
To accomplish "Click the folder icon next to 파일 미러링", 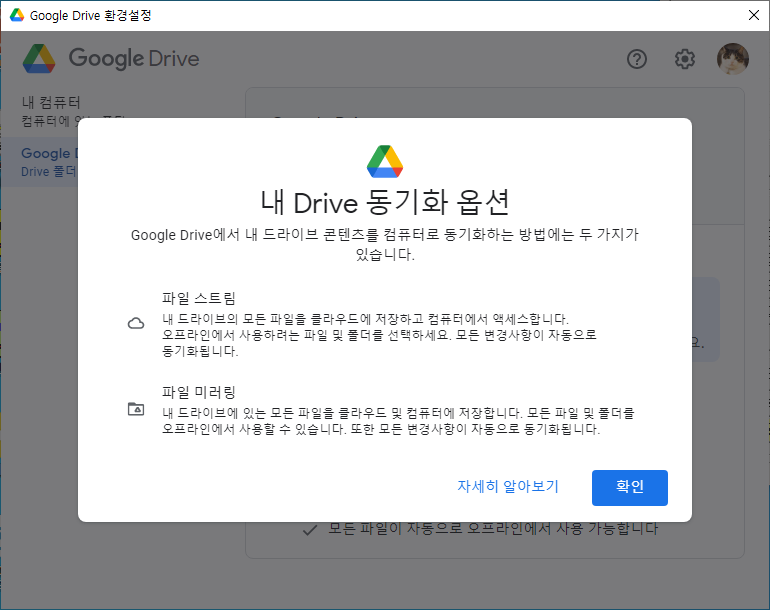I will (x=136, y=409).
